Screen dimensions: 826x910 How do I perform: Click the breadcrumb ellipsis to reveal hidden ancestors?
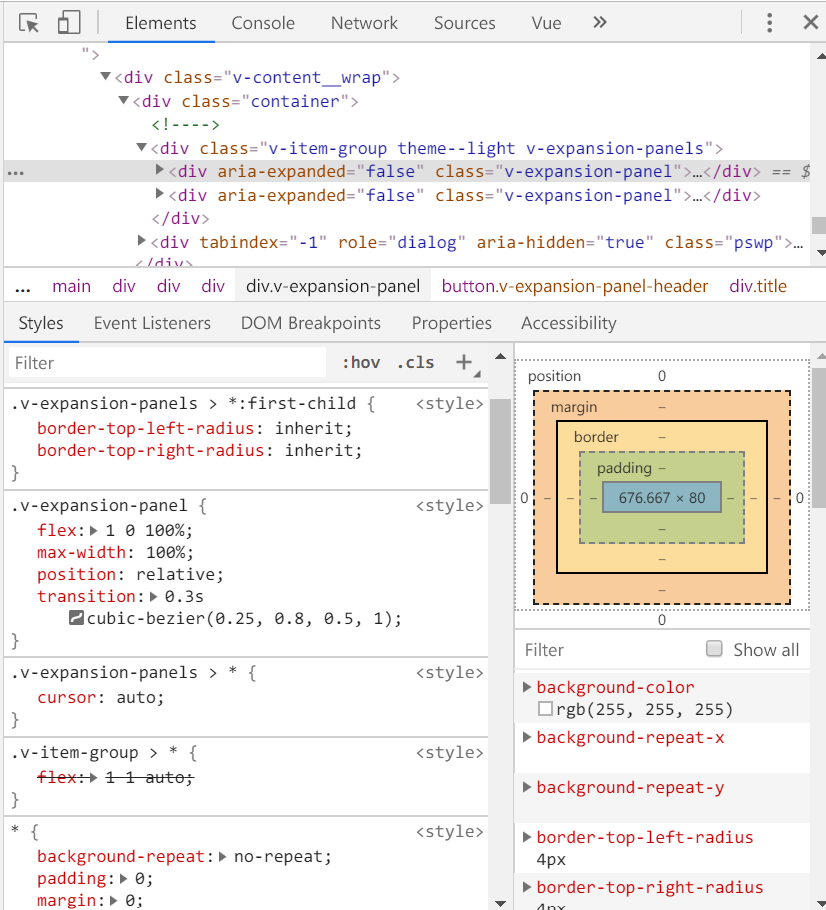pos(22,286)
